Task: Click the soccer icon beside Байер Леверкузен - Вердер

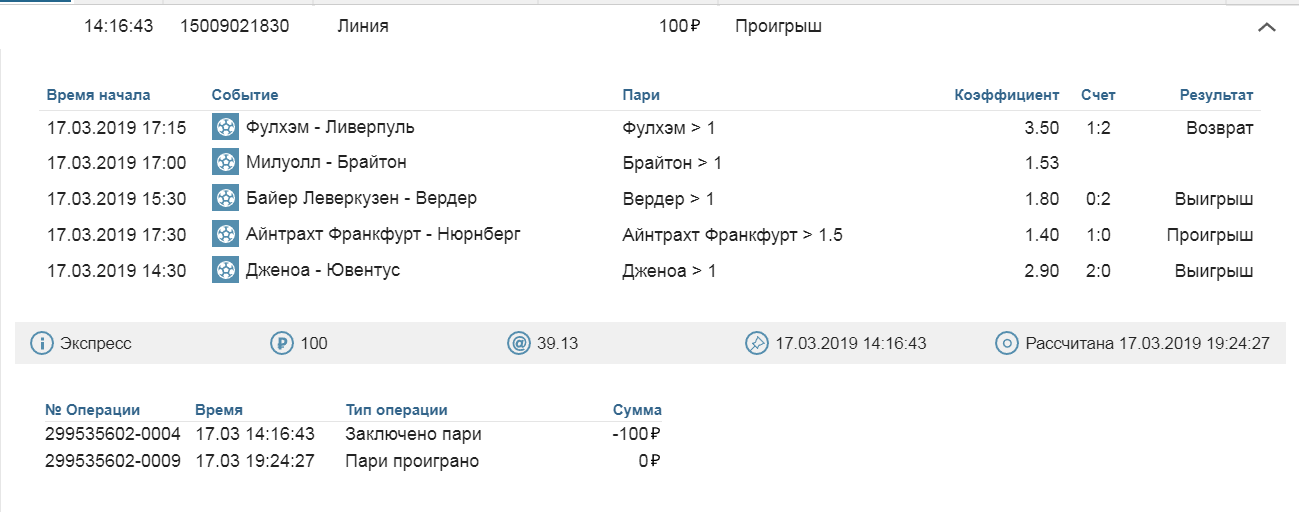Action: 226,198
